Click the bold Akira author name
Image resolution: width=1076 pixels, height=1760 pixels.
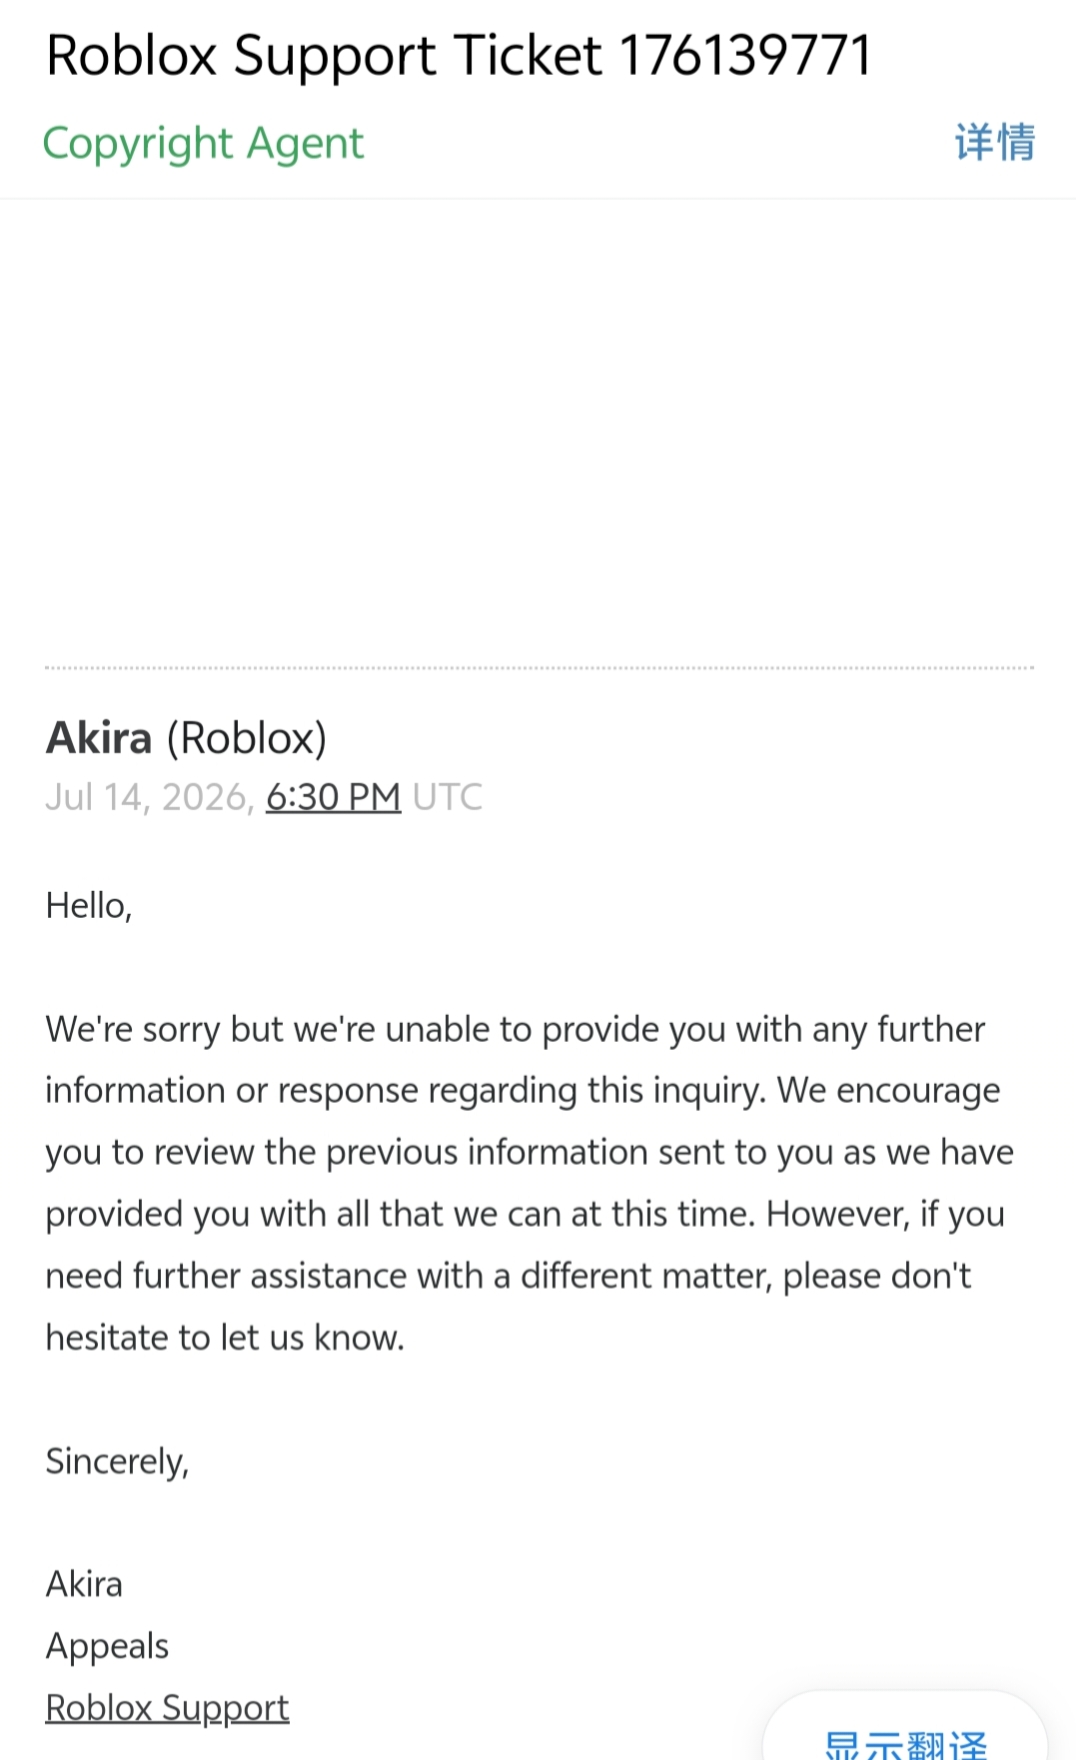(x=99, y=738)
